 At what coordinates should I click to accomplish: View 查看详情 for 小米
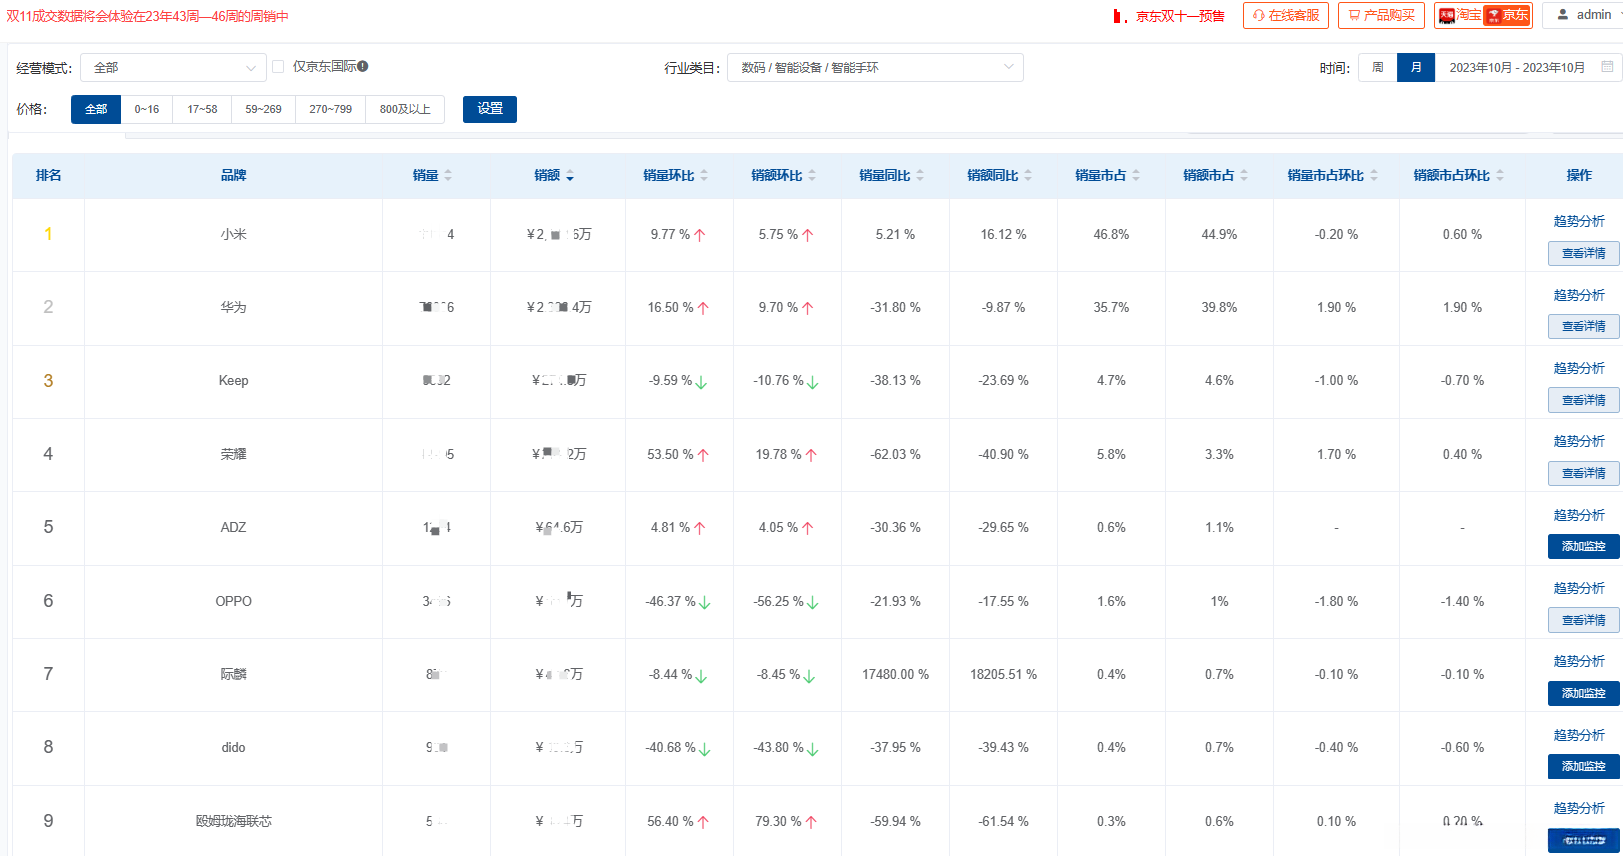[1584, 253]
